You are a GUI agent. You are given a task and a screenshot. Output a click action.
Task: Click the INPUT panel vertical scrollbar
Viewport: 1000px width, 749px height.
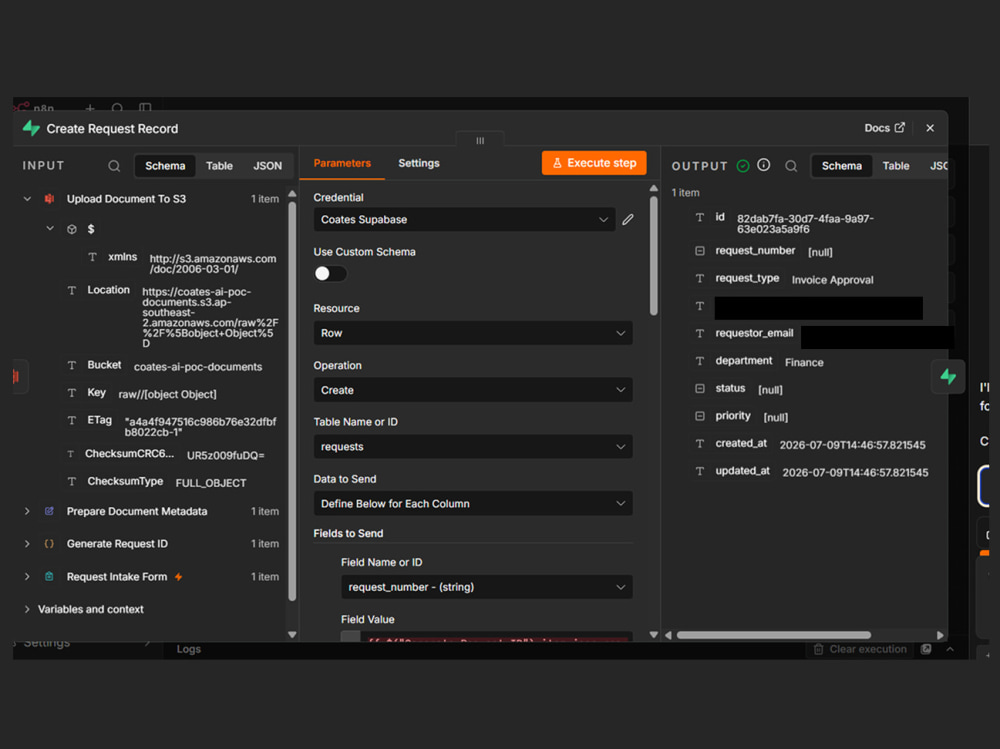pyautogui.click(x=292, y=402)
